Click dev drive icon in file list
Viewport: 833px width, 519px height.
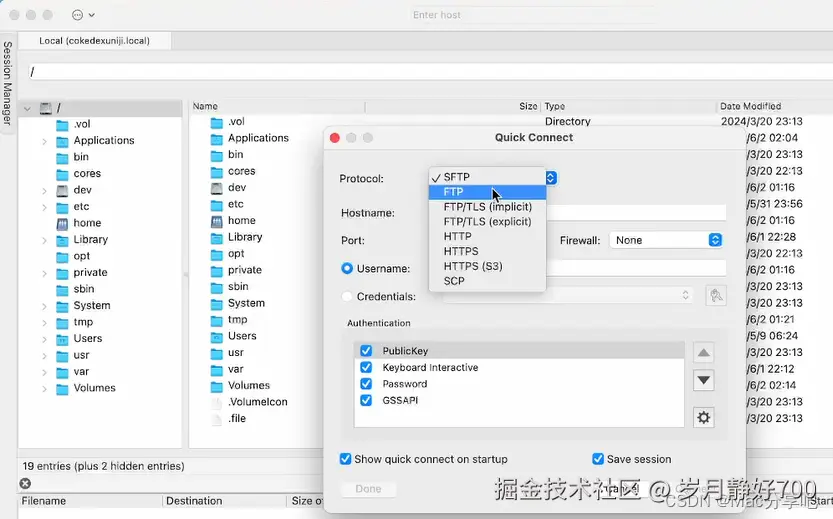(x=217, y=188)
